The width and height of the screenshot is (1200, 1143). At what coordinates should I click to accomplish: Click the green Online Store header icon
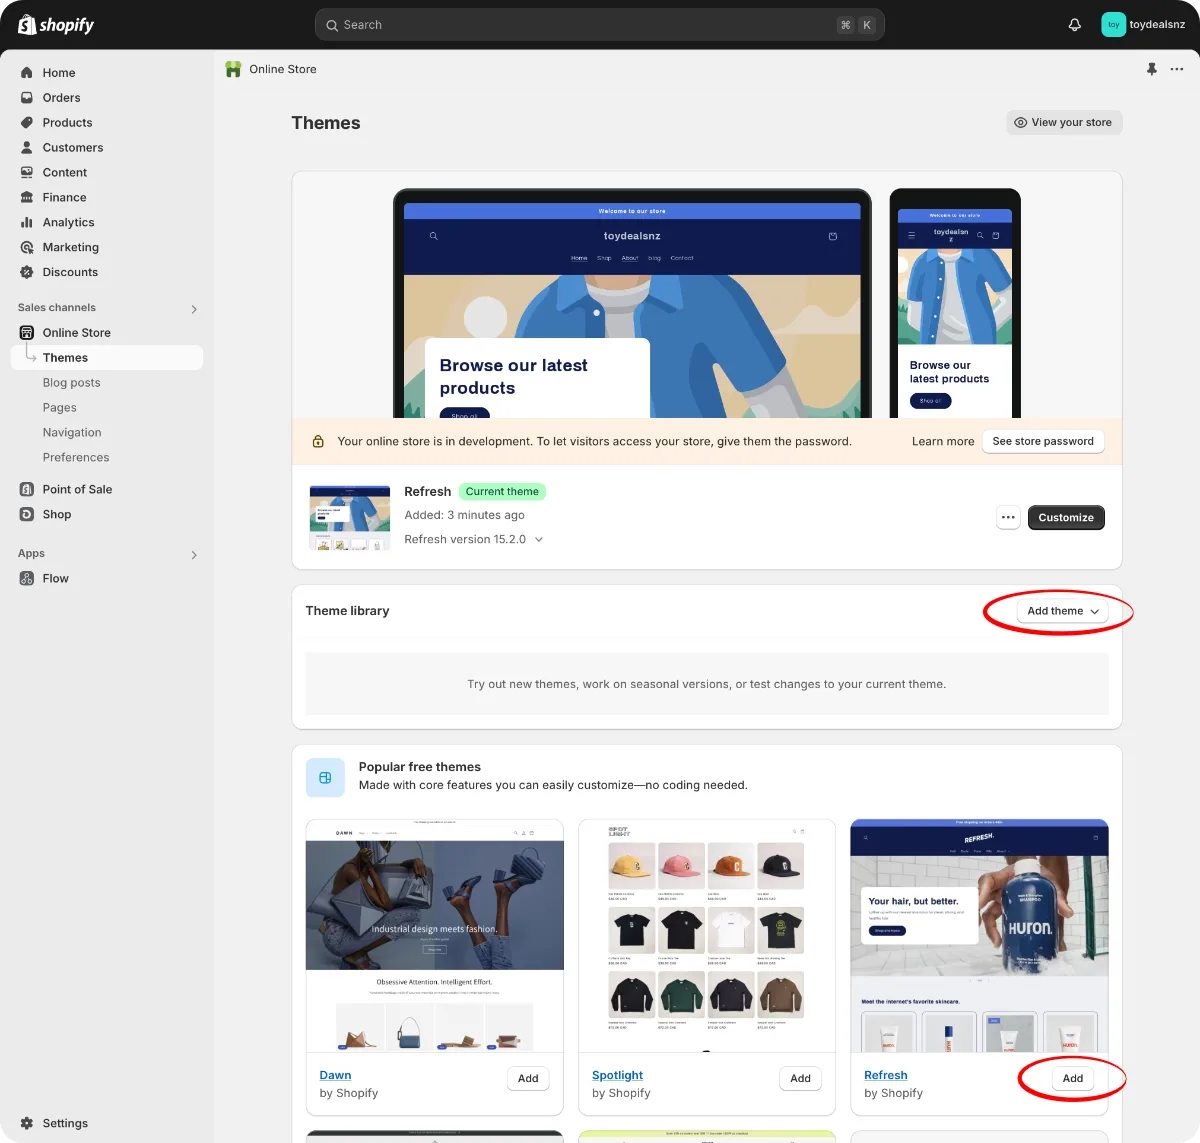tap(233, 69)
